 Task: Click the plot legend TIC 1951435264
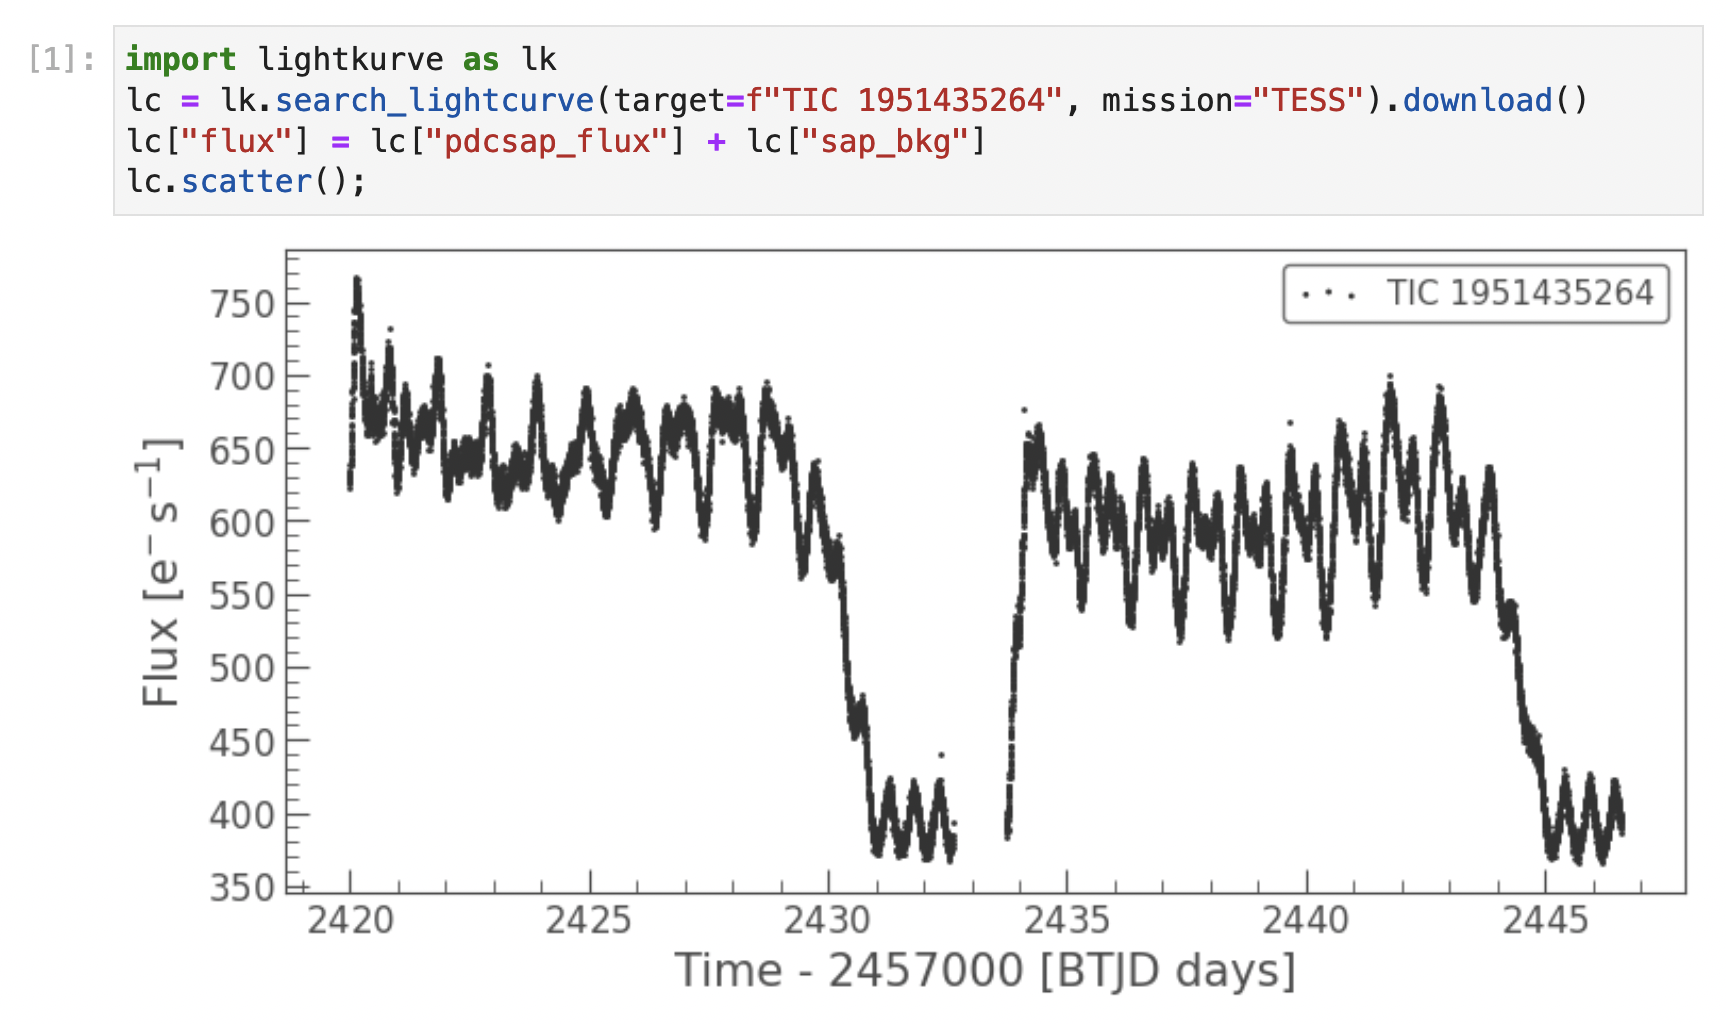pyautogui.click(x=1476, y=294)
